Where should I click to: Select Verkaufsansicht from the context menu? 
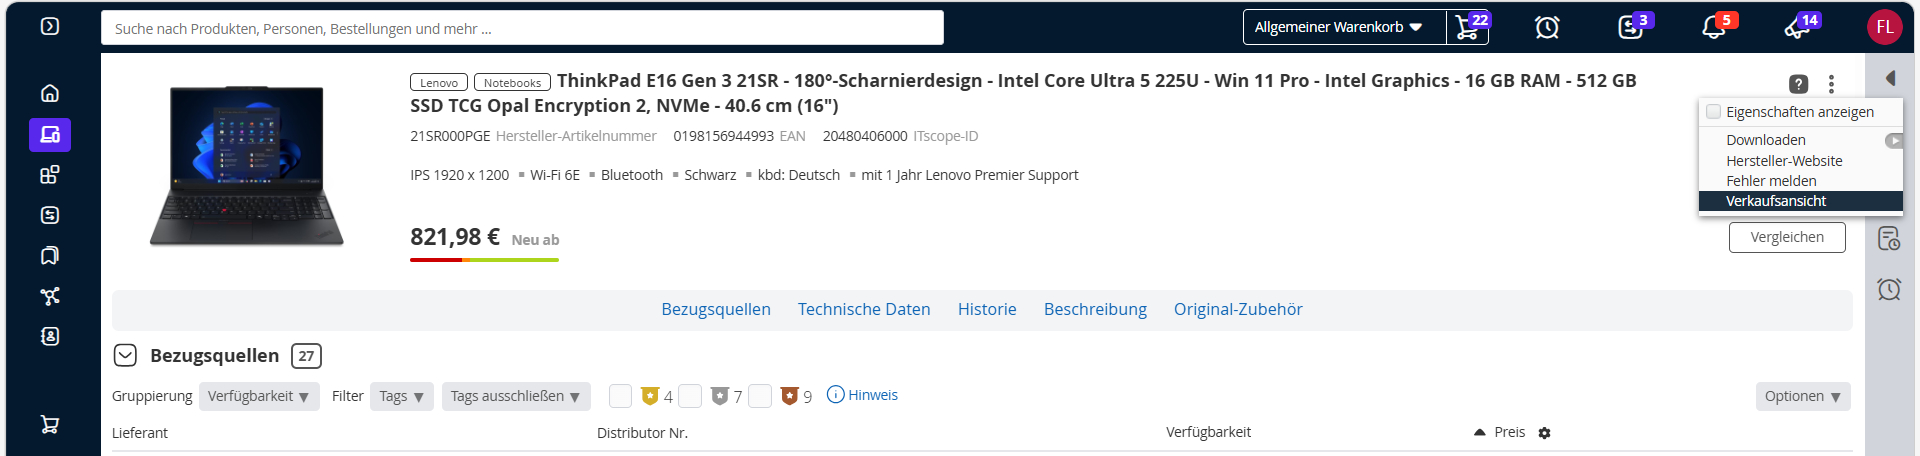1776,201
